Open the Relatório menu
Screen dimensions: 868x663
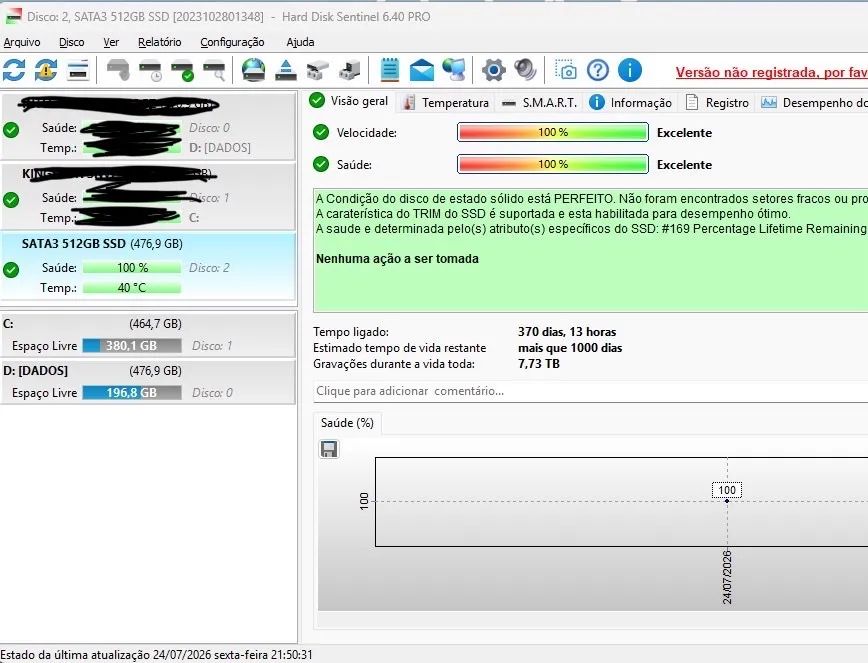click(159, 42)
